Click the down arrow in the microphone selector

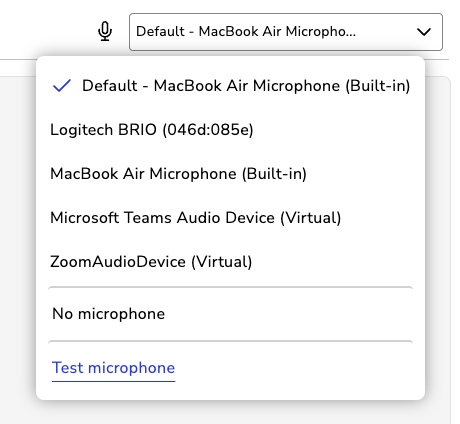click(424, 32)
